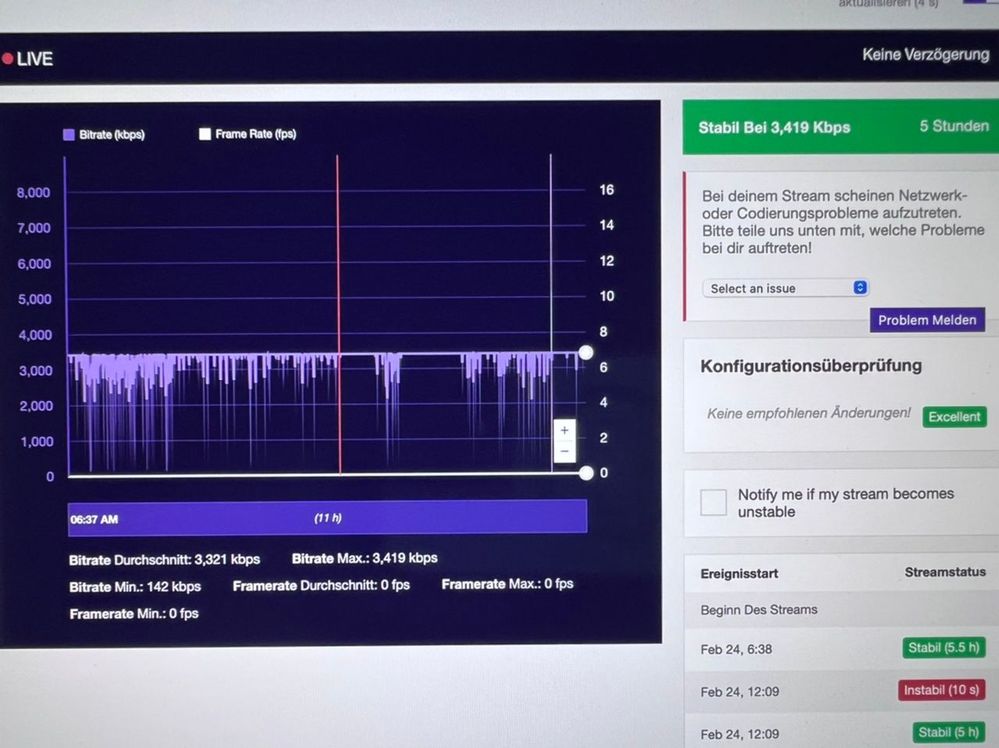This screenshot has width=999, height=748.
Task: Click the red LIVE indicator dot
Action: (8, 59)
